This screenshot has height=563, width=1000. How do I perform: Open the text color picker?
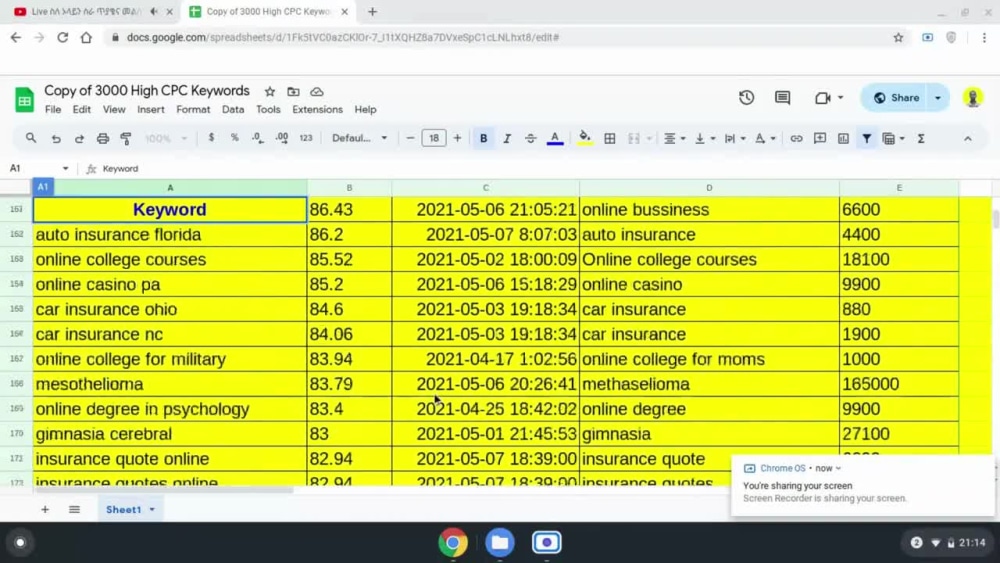555,138
